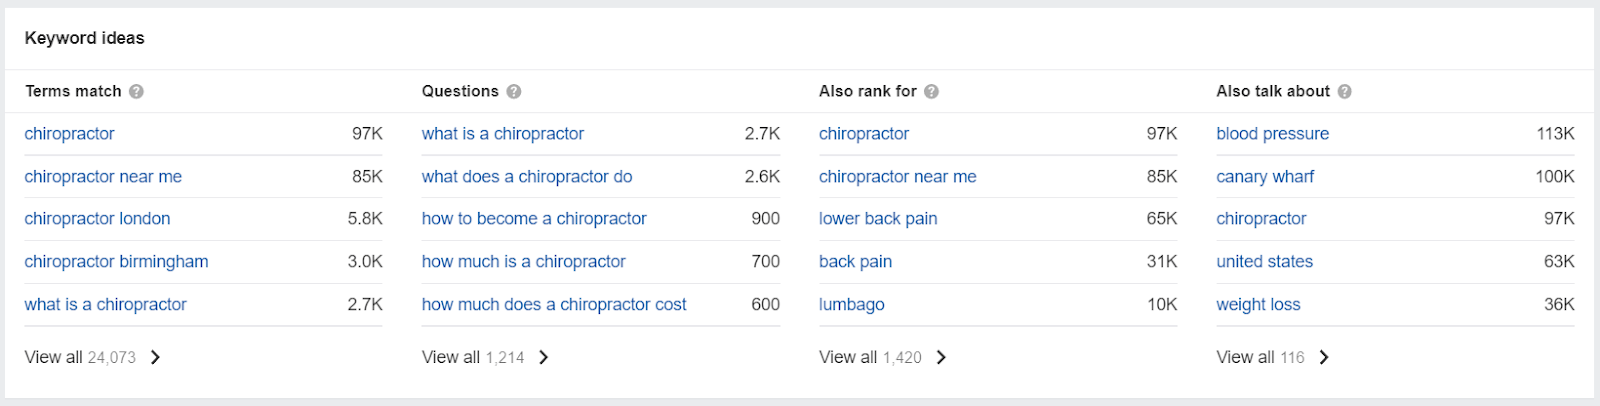Click the help icon beside Questions
The height and width of the screenshot is (406, 1600).
(x=514, y=91)
